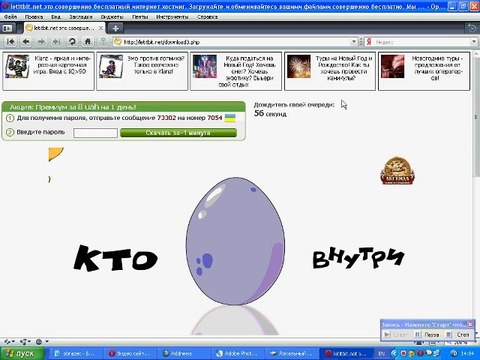Viewport: 480px width, 360px height.
Task: Open the closed tabs trash icon
Action: (472, 28)
